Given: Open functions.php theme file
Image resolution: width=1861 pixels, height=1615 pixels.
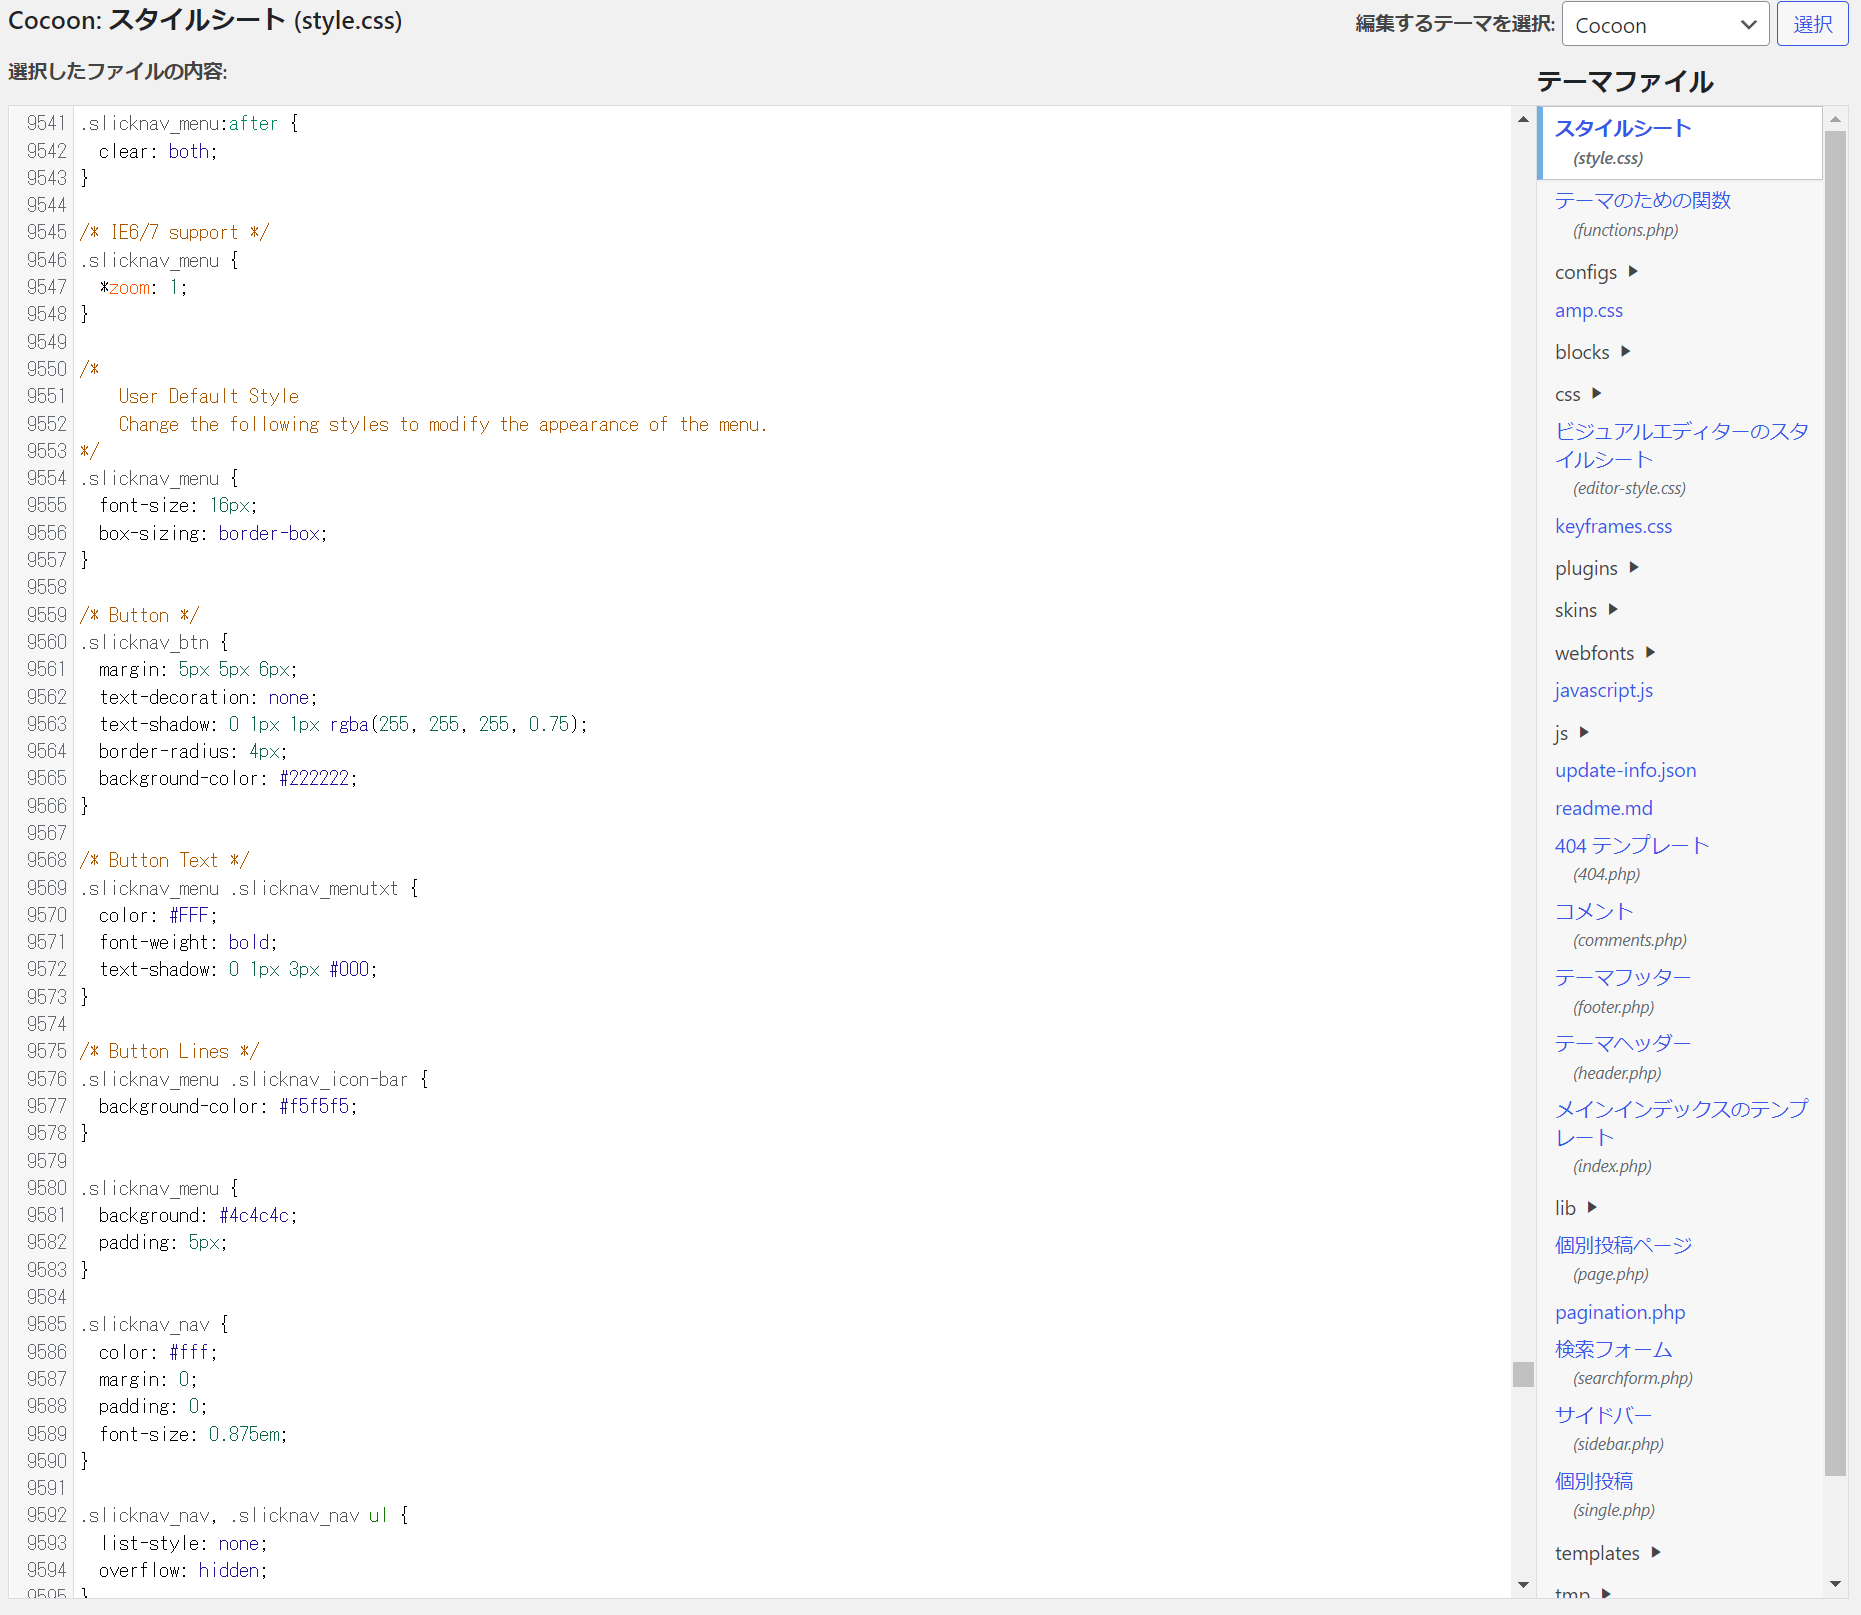Looking at the screenshot, I should coord(1642,201).
